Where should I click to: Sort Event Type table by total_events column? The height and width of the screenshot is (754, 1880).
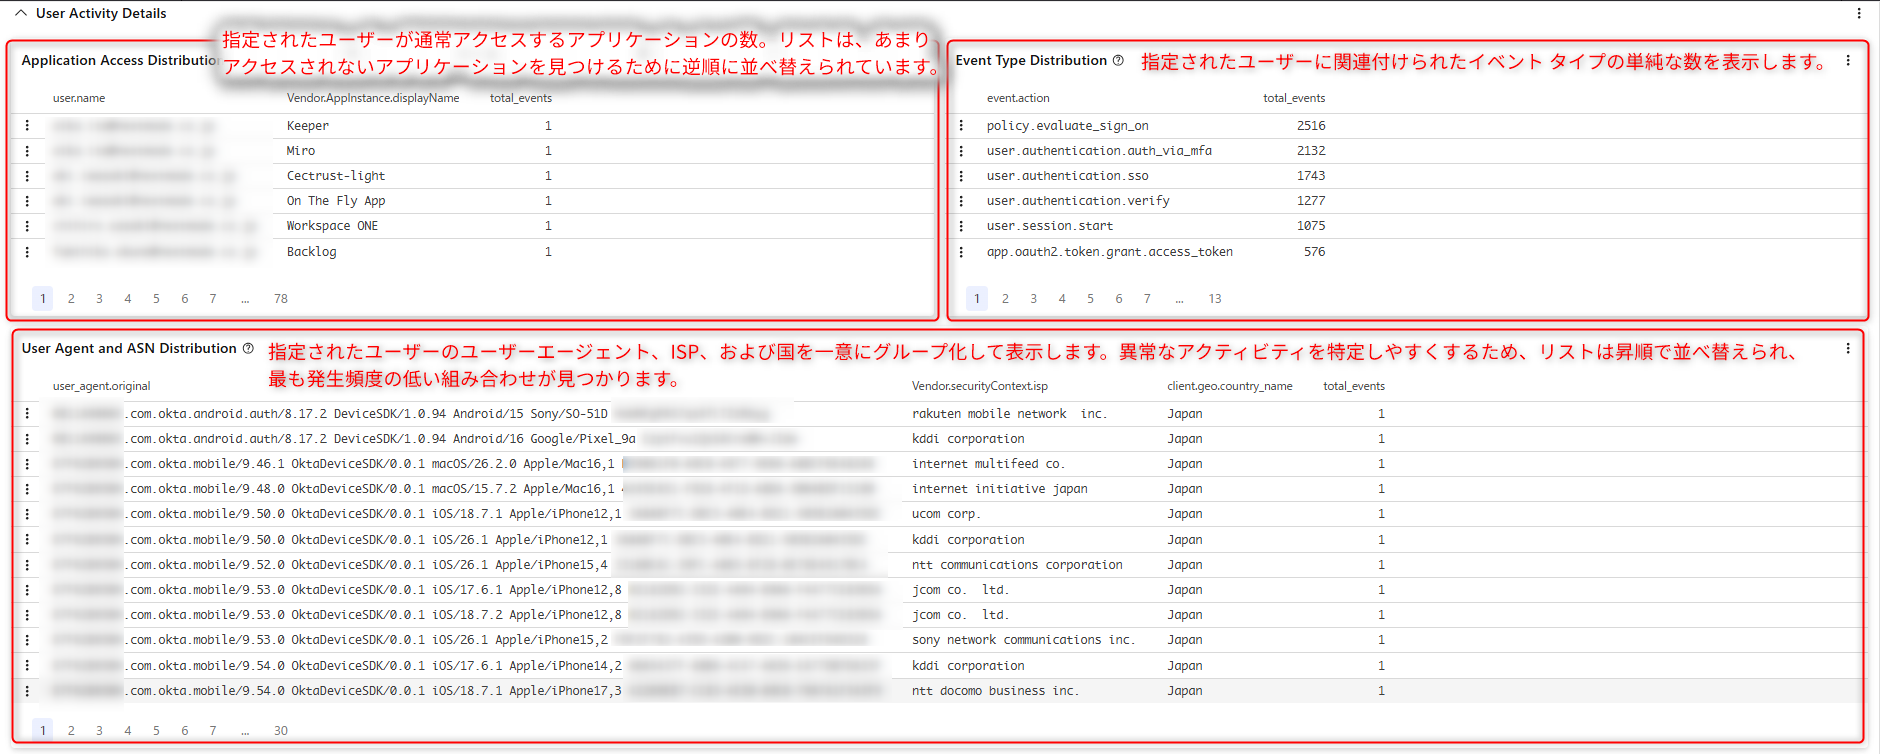pos(1294,98)
